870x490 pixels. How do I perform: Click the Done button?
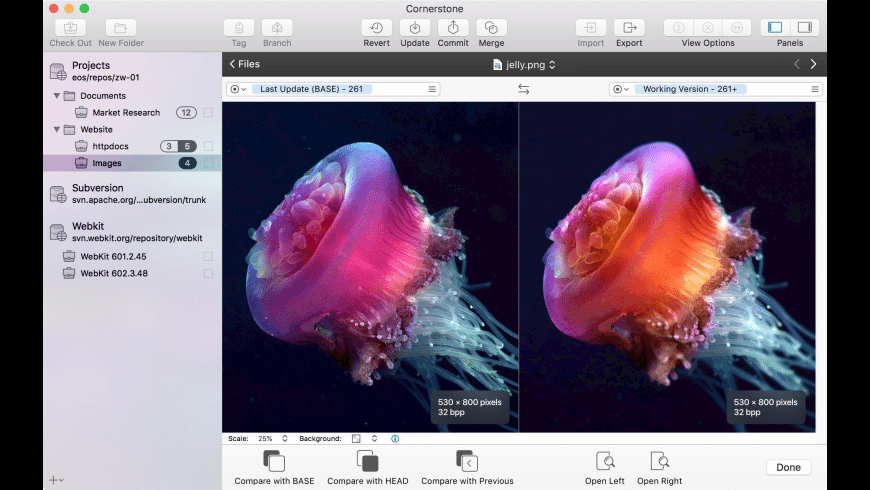[788, 467]
